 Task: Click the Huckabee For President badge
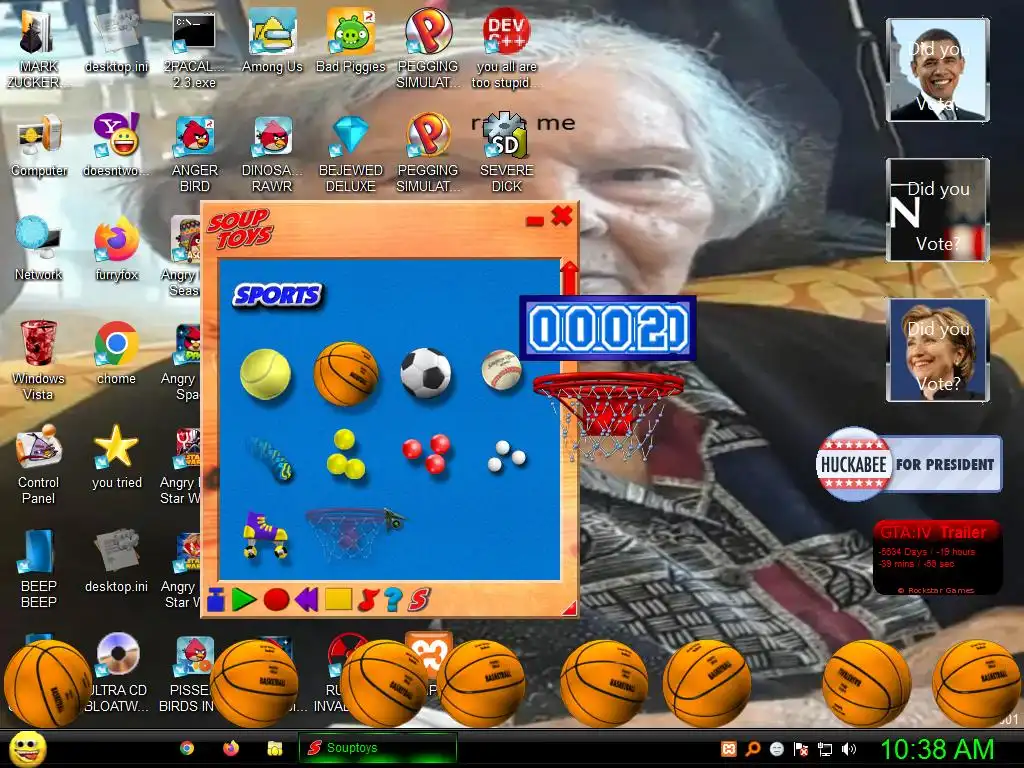click(908, 464)
